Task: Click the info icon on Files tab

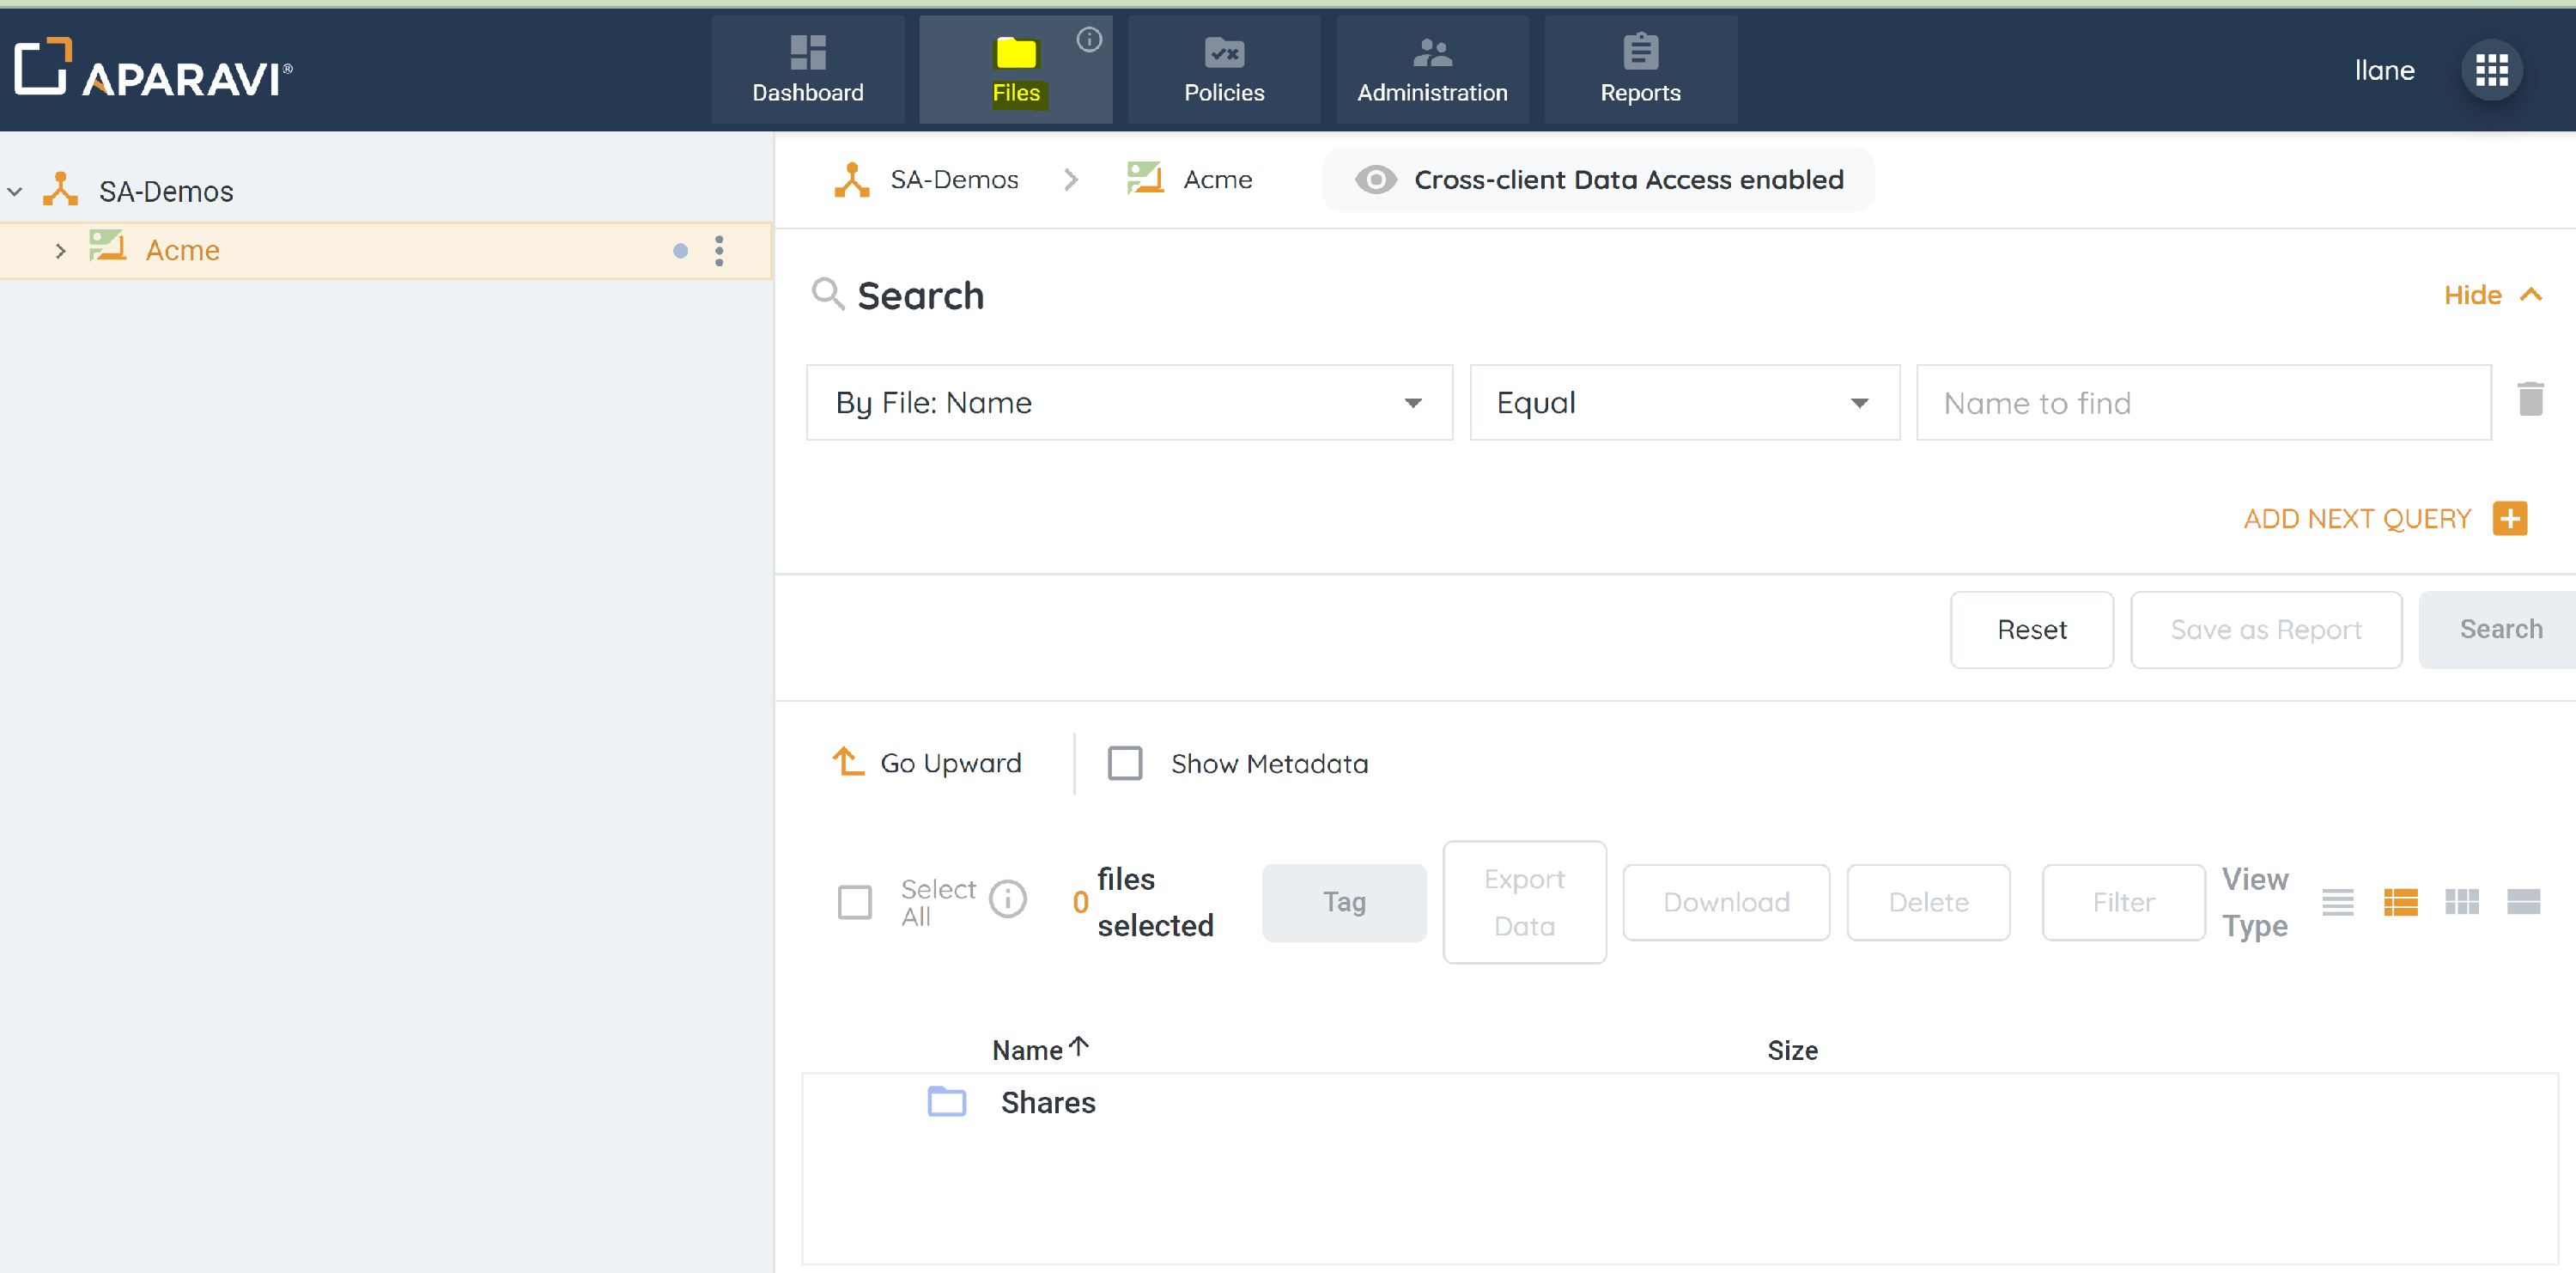Action: tap(1089, 39)
